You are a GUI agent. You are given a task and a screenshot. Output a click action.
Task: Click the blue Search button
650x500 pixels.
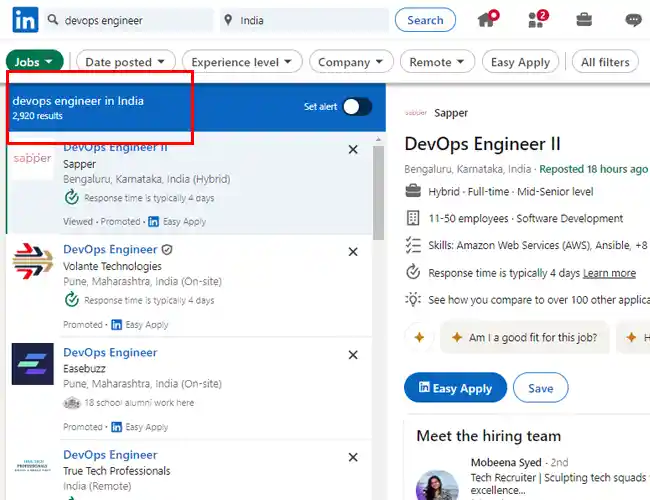point(425,19)
